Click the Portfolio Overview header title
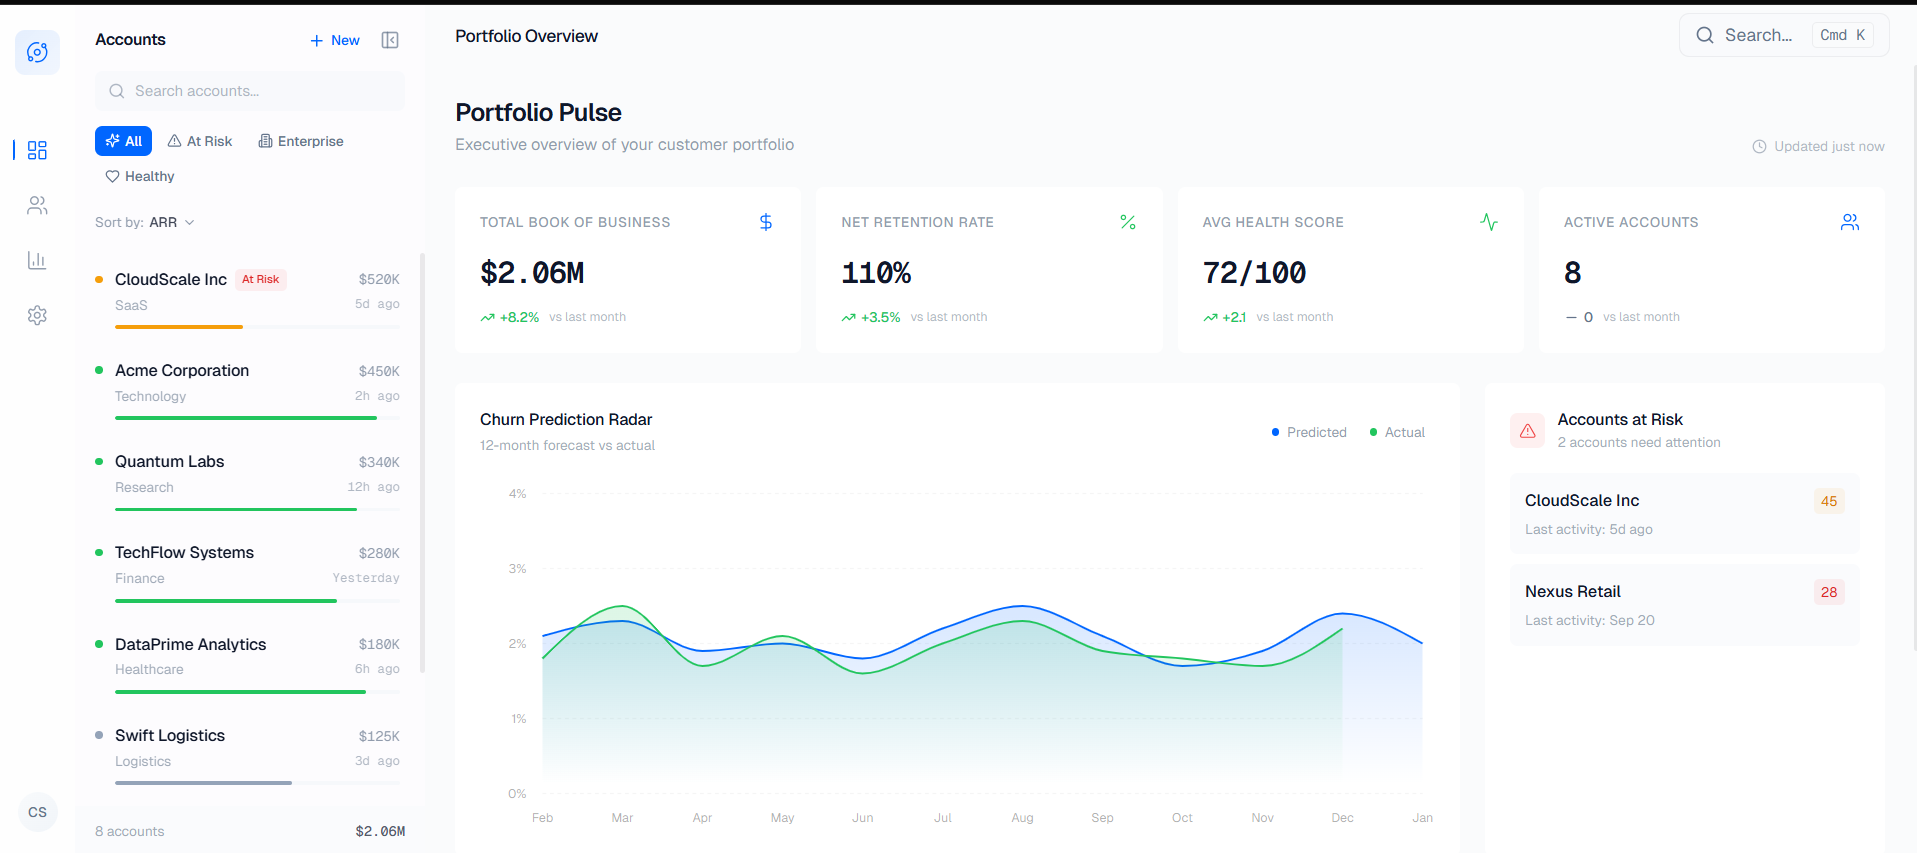Image resolution: width=1917 pixels, height=853 pixels. pos(526,36)
